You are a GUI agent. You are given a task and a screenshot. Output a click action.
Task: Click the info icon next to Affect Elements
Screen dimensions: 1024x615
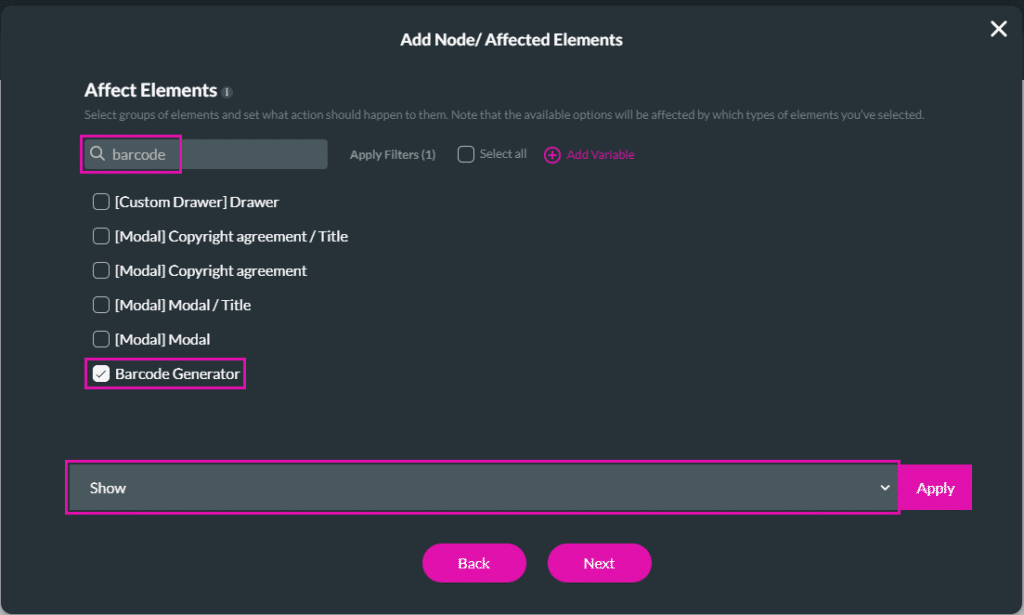coord(226,91)
